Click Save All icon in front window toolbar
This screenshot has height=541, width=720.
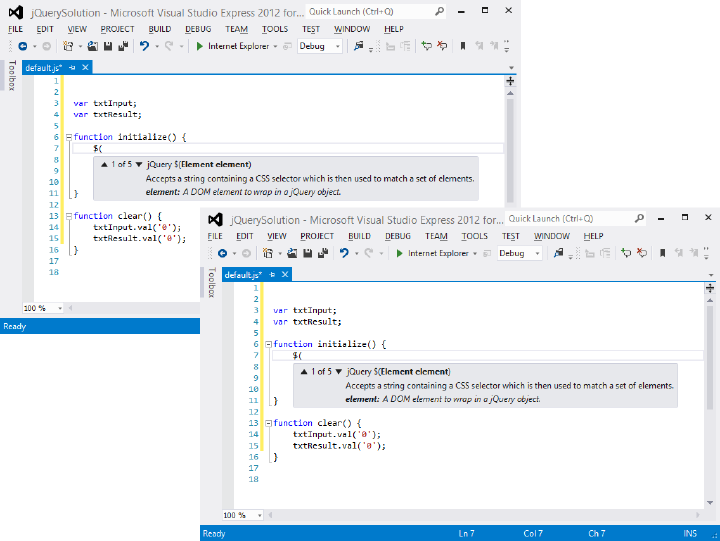[323, 253]
